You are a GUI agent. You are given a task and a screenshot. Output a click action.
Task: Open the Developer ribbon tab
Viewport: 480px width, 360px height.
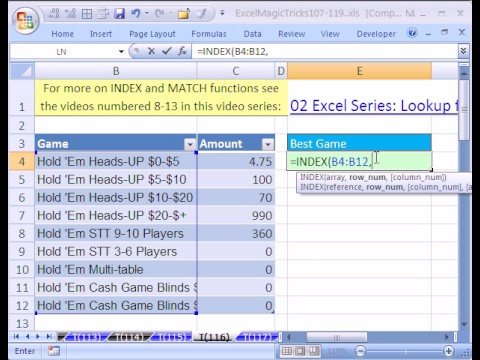[376, 34]
